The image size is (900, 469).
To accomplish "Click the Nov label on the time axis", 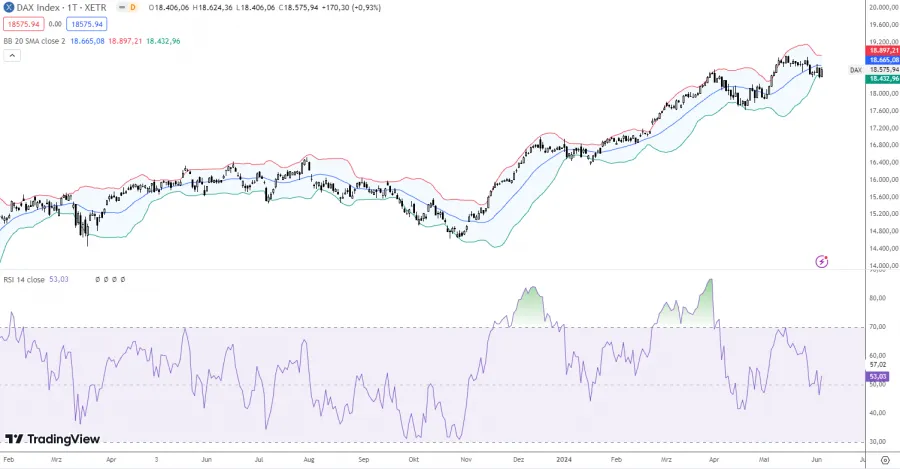I will point(467,461).
